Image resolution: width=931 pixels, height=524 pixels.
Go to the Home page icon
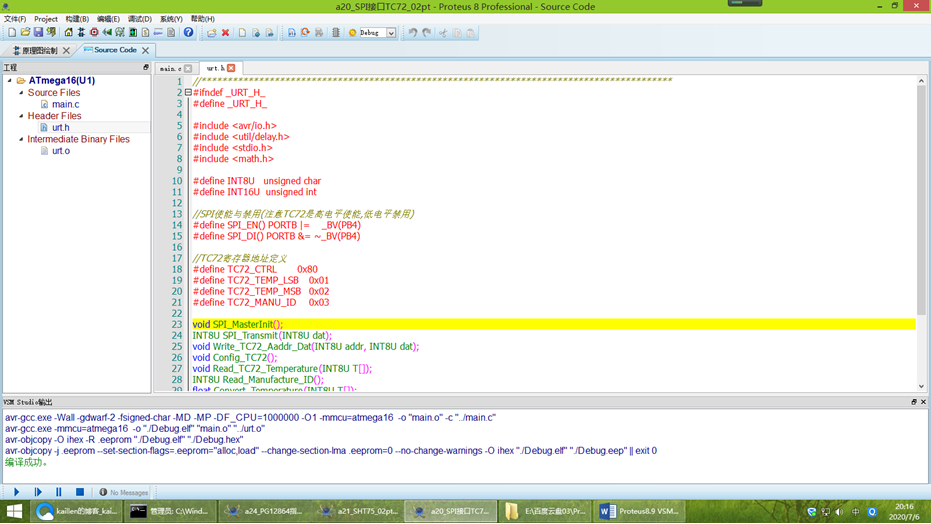[x=69, y=33]
